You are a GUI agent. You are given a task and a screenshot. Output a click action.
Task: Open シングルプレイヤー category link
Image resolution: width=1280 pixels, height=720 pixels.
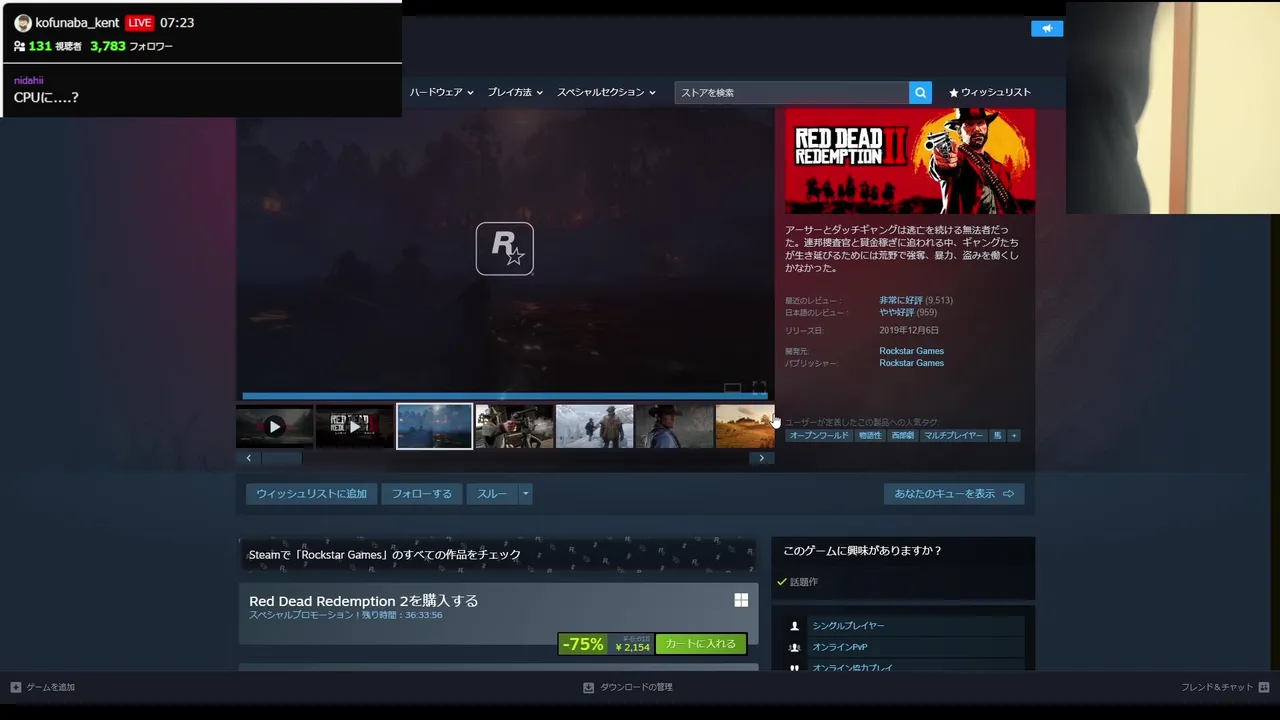(848, 626)
